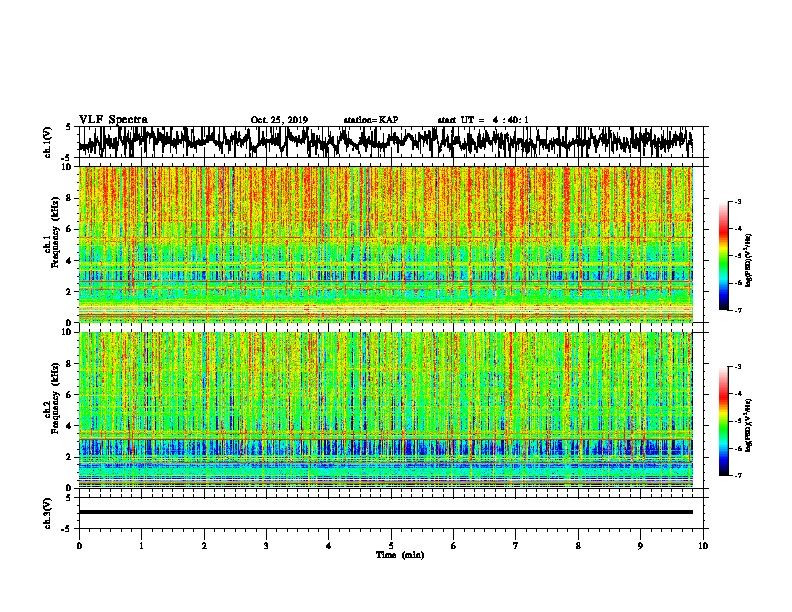Click time axis tick label "3"
The width and height of the screenshot is (792, 612).
(266, 545)
